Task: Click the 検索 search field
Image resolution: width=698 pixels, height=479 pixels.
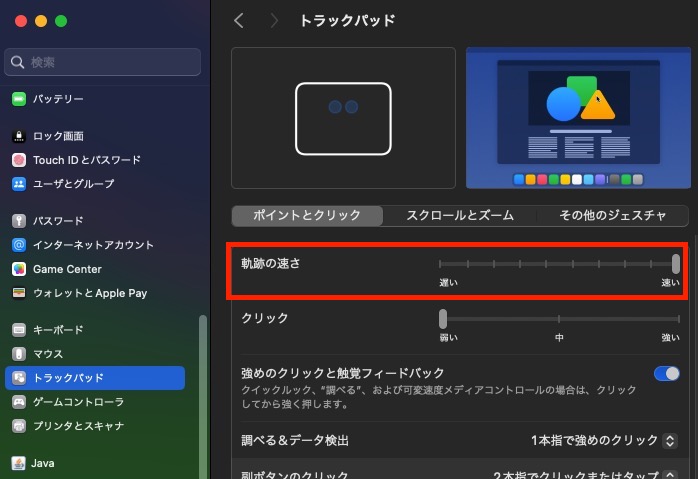Action: [x=103, y=62]
